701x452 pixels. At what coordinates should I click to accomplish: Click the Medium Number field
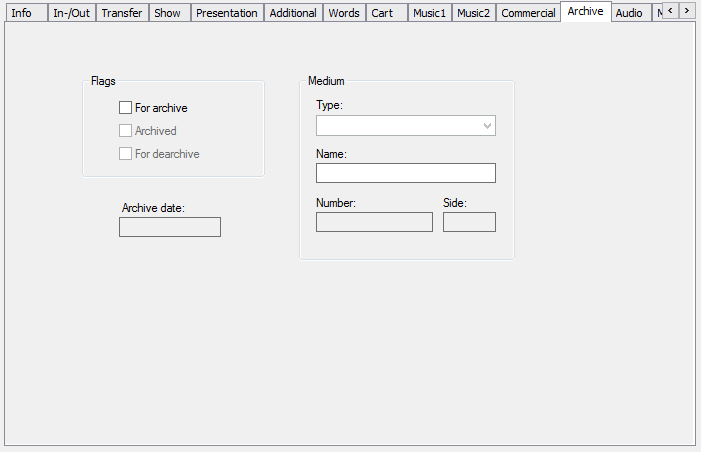coord(374,222)
